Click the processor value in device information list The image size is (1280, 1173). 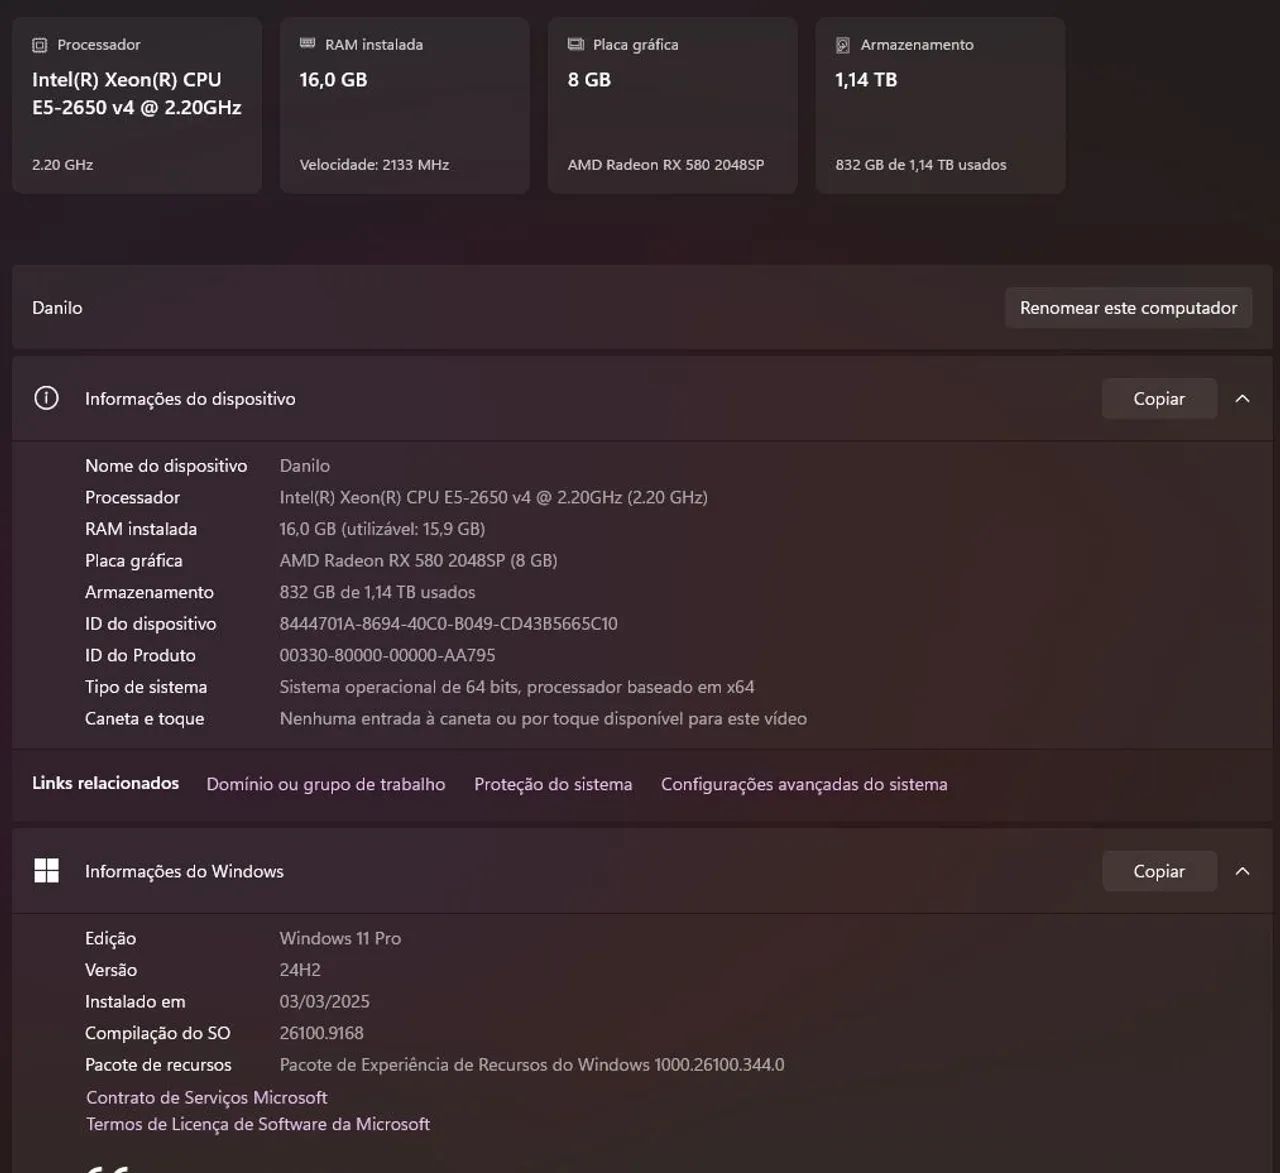tap(493, 498)
